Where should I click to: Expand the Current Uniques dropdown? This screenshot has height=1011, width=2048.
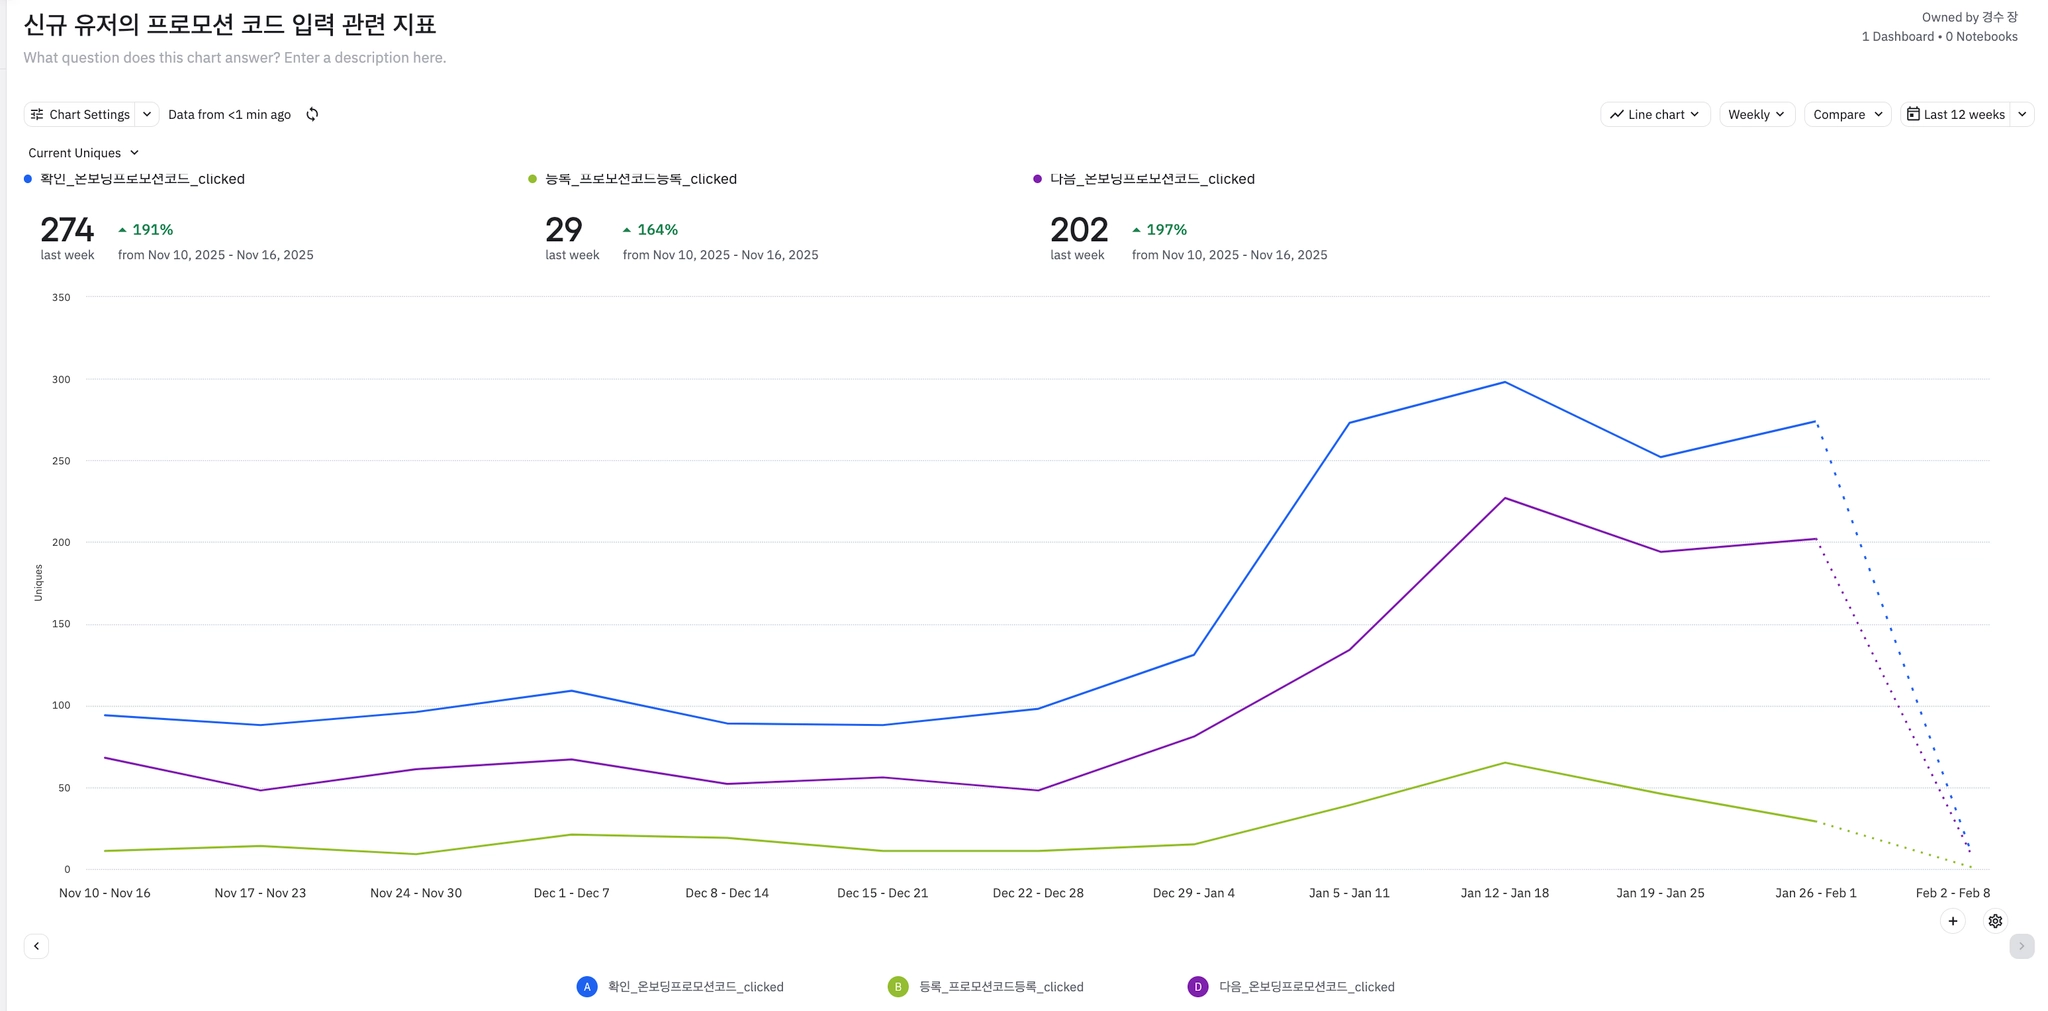click(84, 153)
